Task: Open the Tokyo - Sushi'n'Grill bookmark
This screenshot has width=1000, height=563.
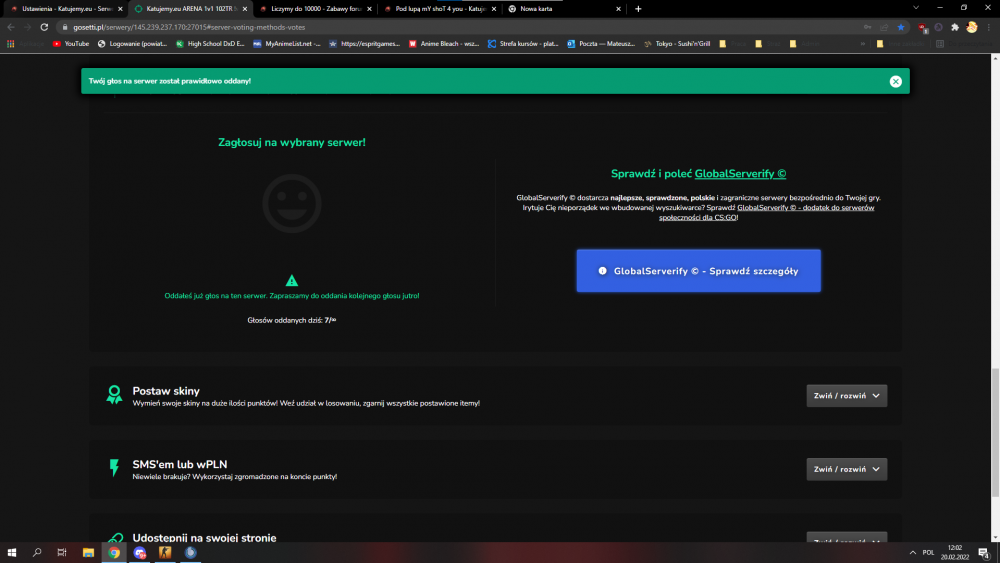Action: click(x=677, y=44)
